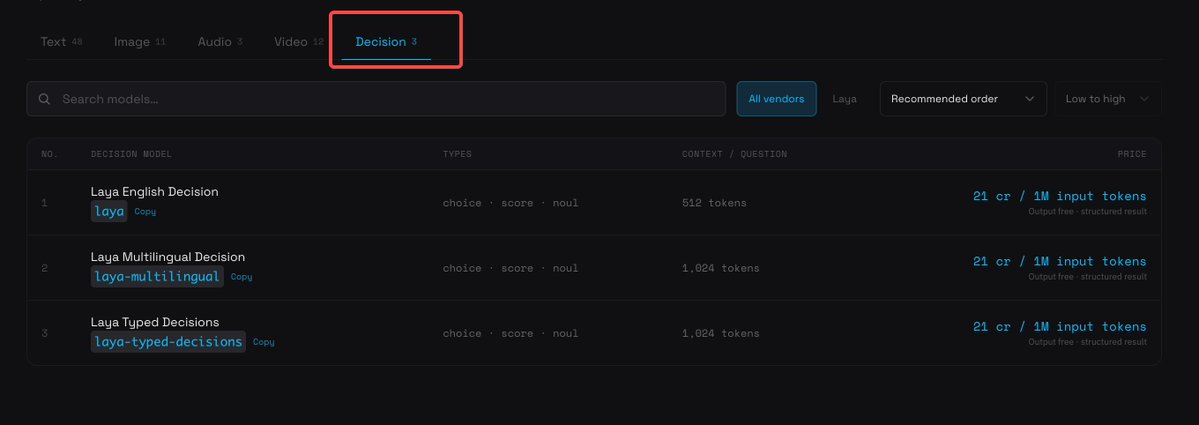The image size is (1199, 425).
Task: Open Laya Typed Decisions model
Action: pos(154,322)
